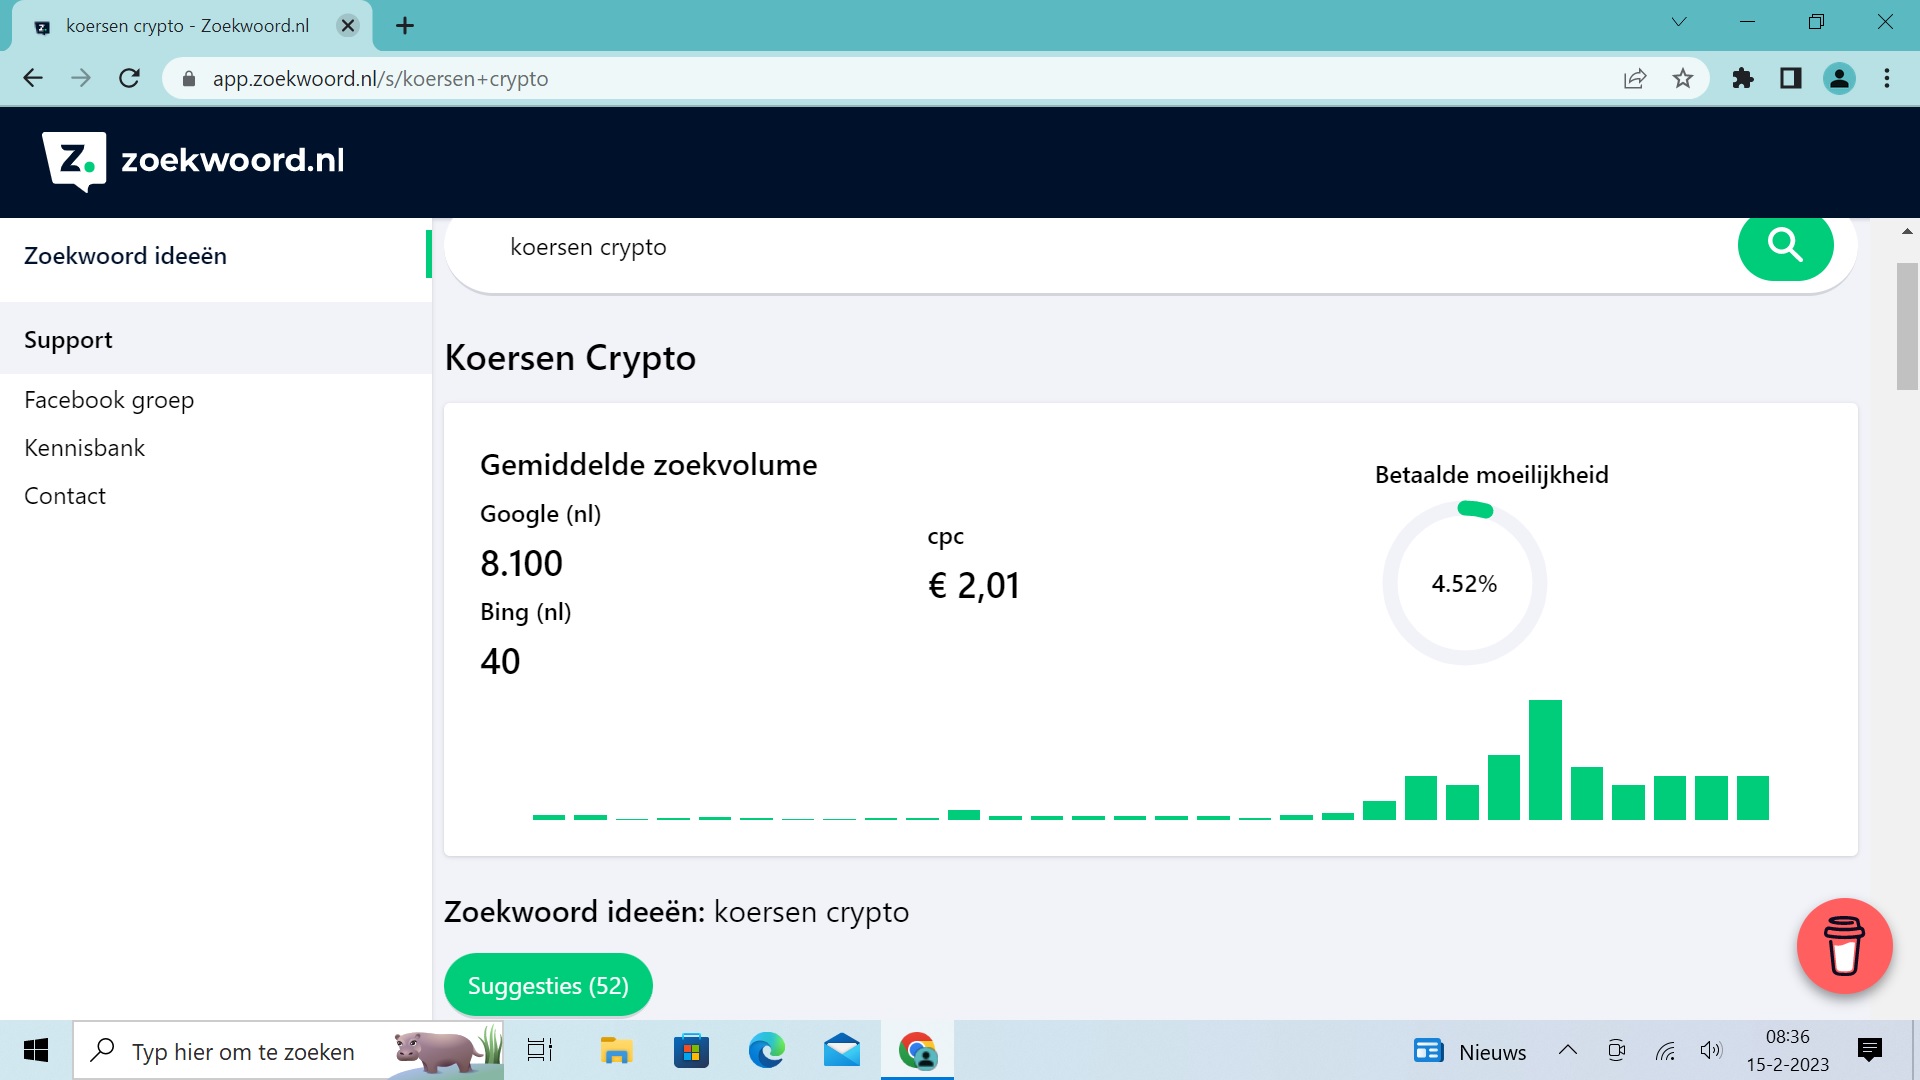Click the Koersen Crypto heading
The image size is (1920, 1080).
(570, 358)
